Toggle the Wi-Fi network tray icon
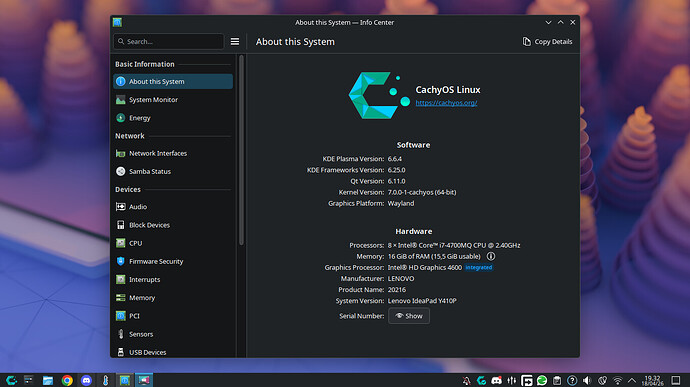 tap(617, 380)
